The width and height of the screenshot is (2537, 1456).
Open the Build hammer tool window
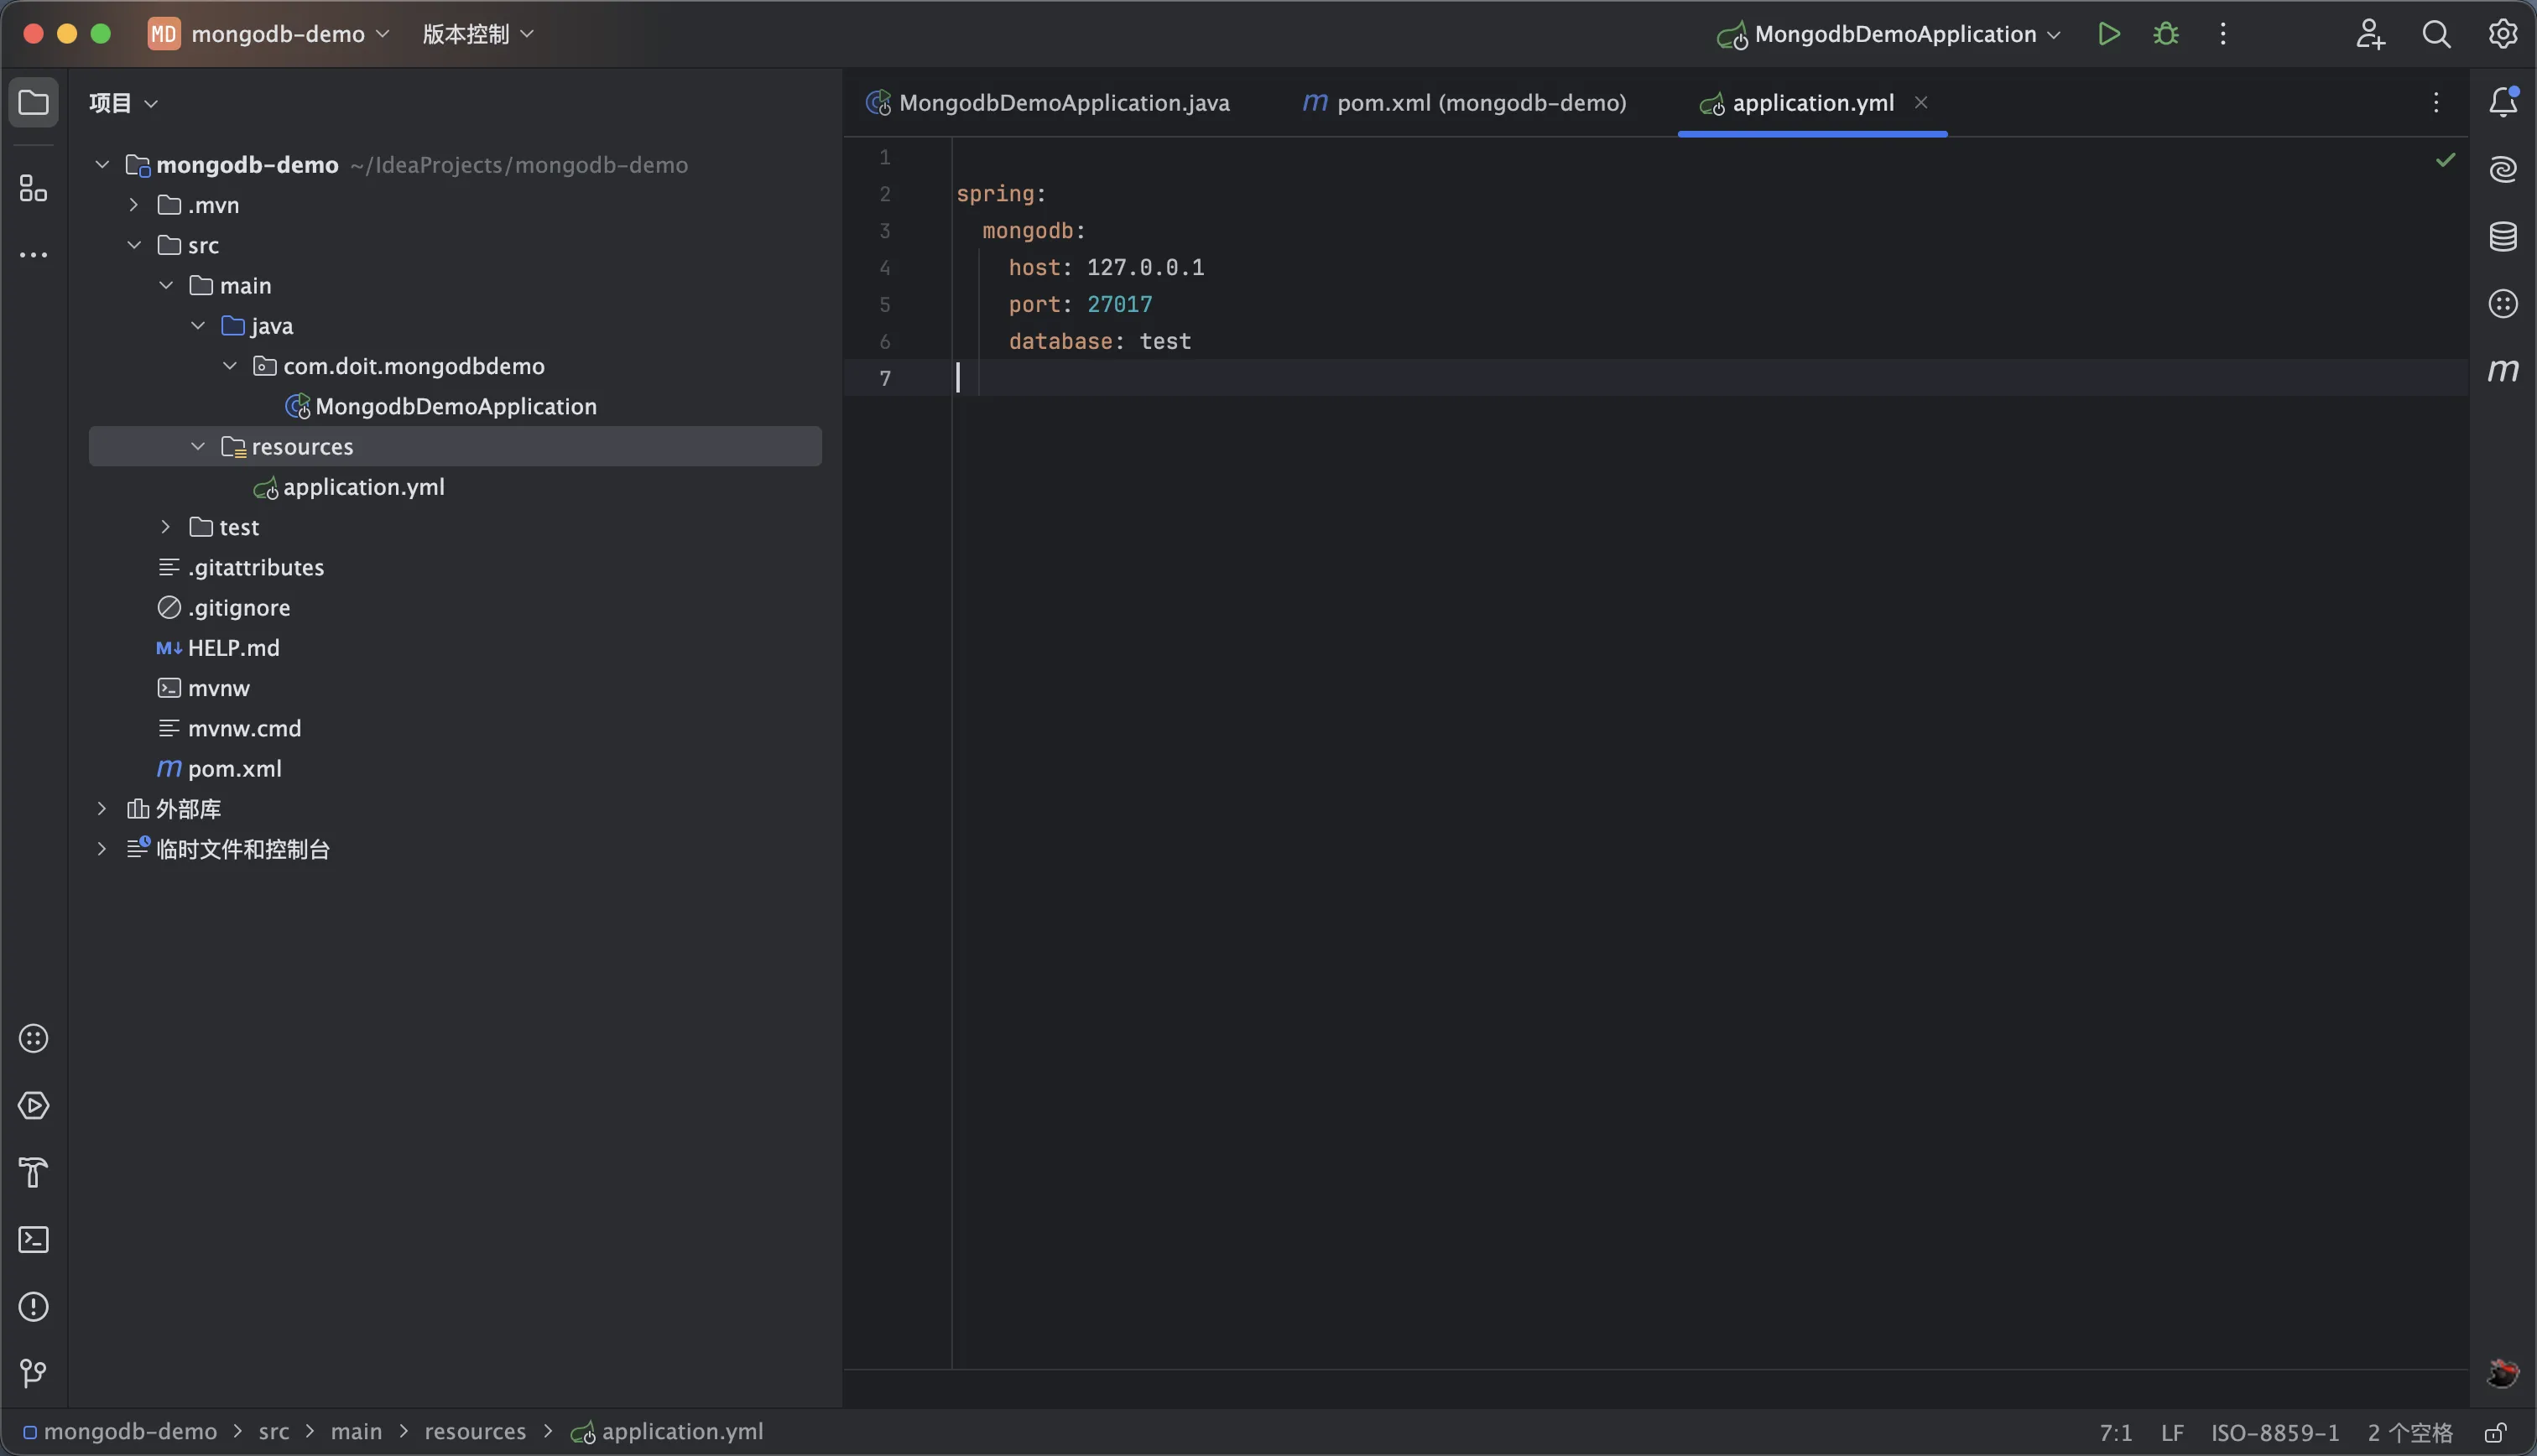tap(34, 1172)
